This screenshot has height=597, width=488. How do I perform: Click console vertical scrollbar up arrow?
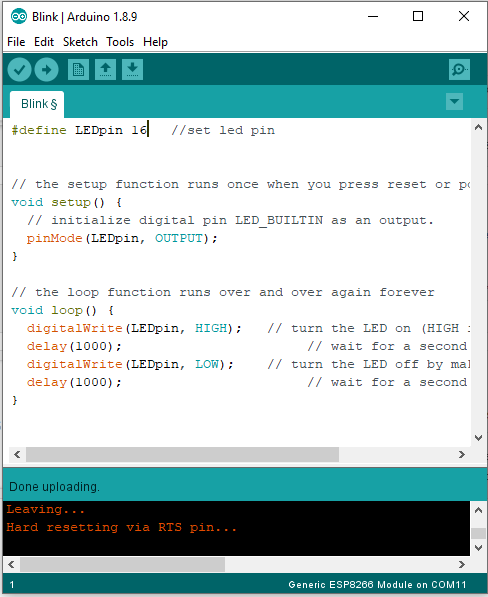tap(478, 510)
